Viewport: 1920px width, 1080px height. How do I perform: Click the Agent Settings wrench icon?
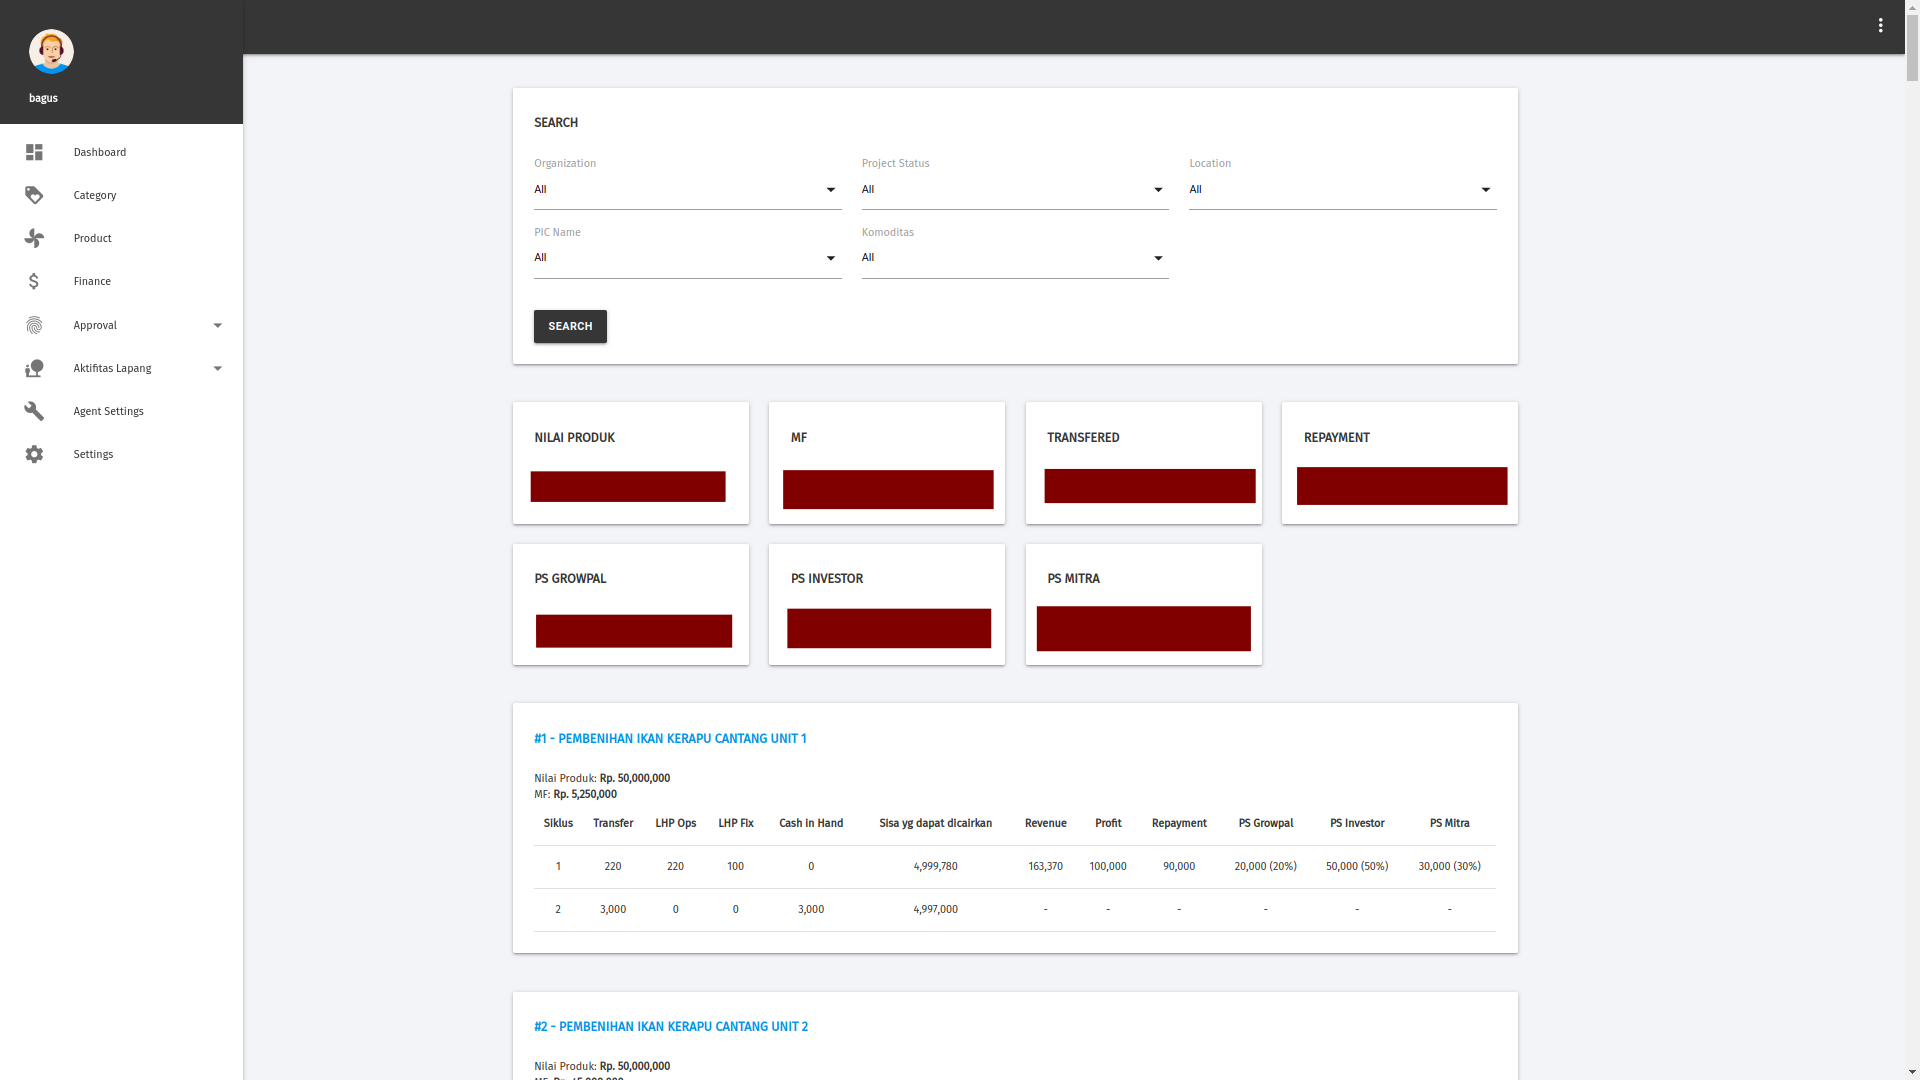click(34, 411)
